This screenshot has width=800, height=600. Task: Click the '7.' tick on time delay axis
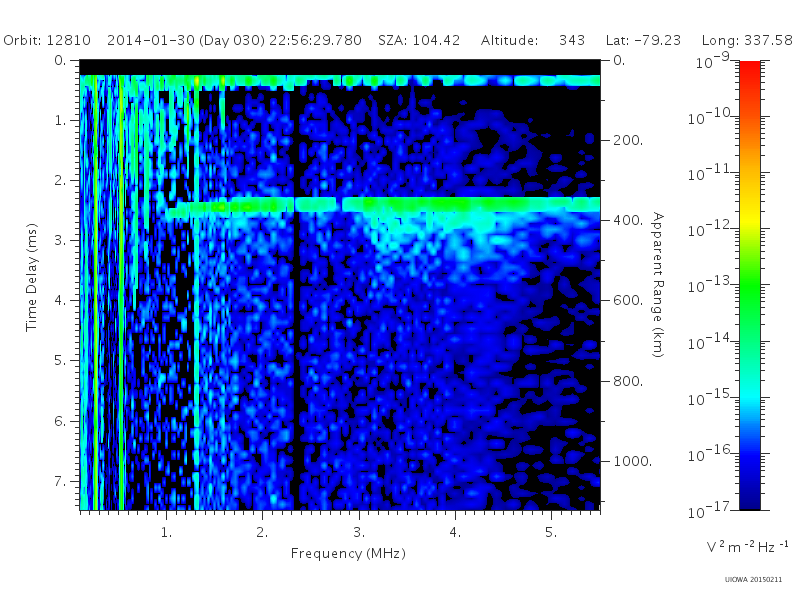(60, 481)
